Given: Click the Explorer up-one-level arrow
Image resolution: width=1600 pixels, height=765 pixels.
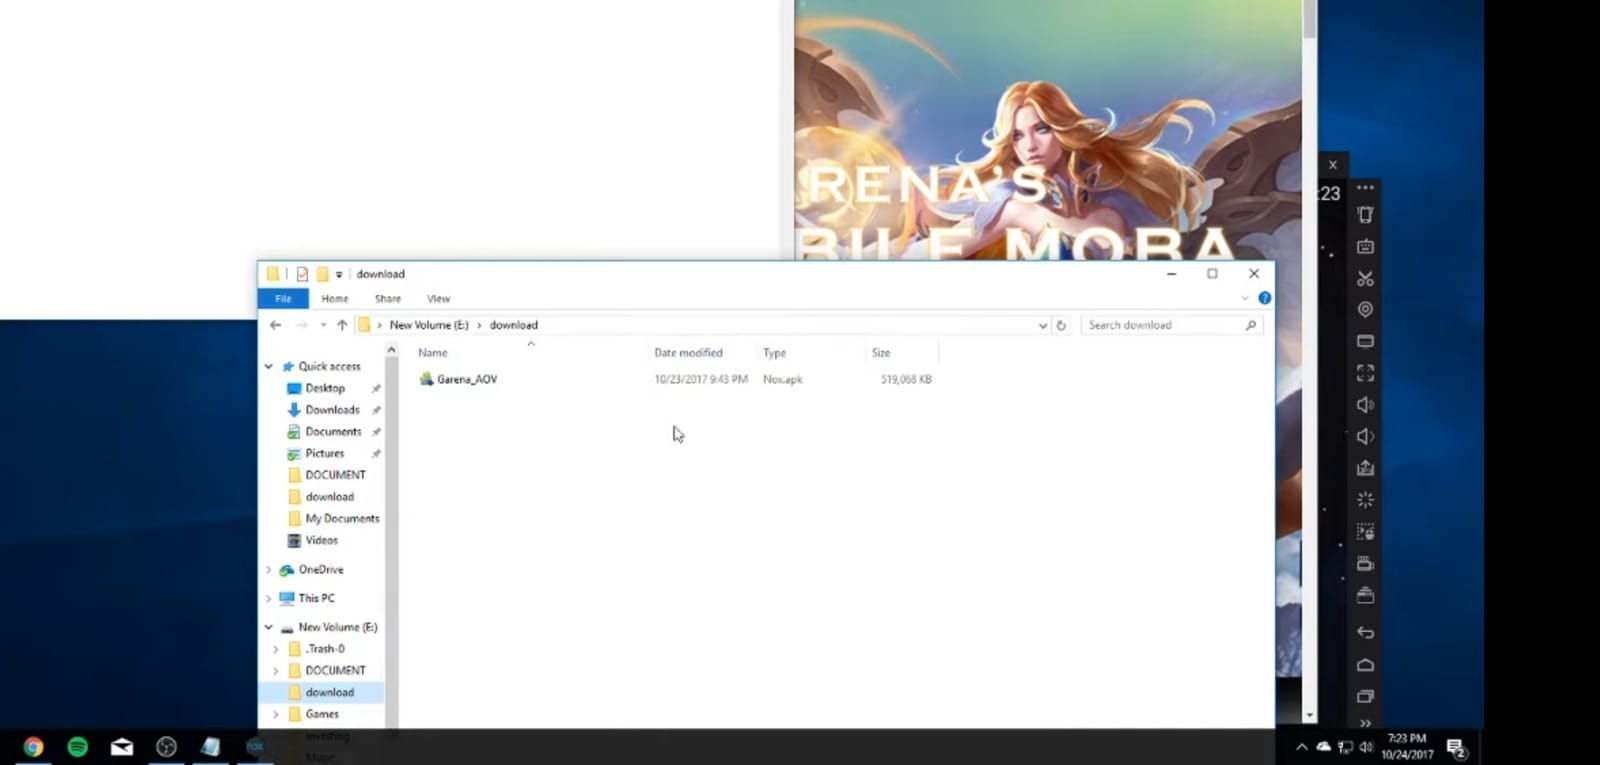Looking at the screenshot, I should click(342, 325).
